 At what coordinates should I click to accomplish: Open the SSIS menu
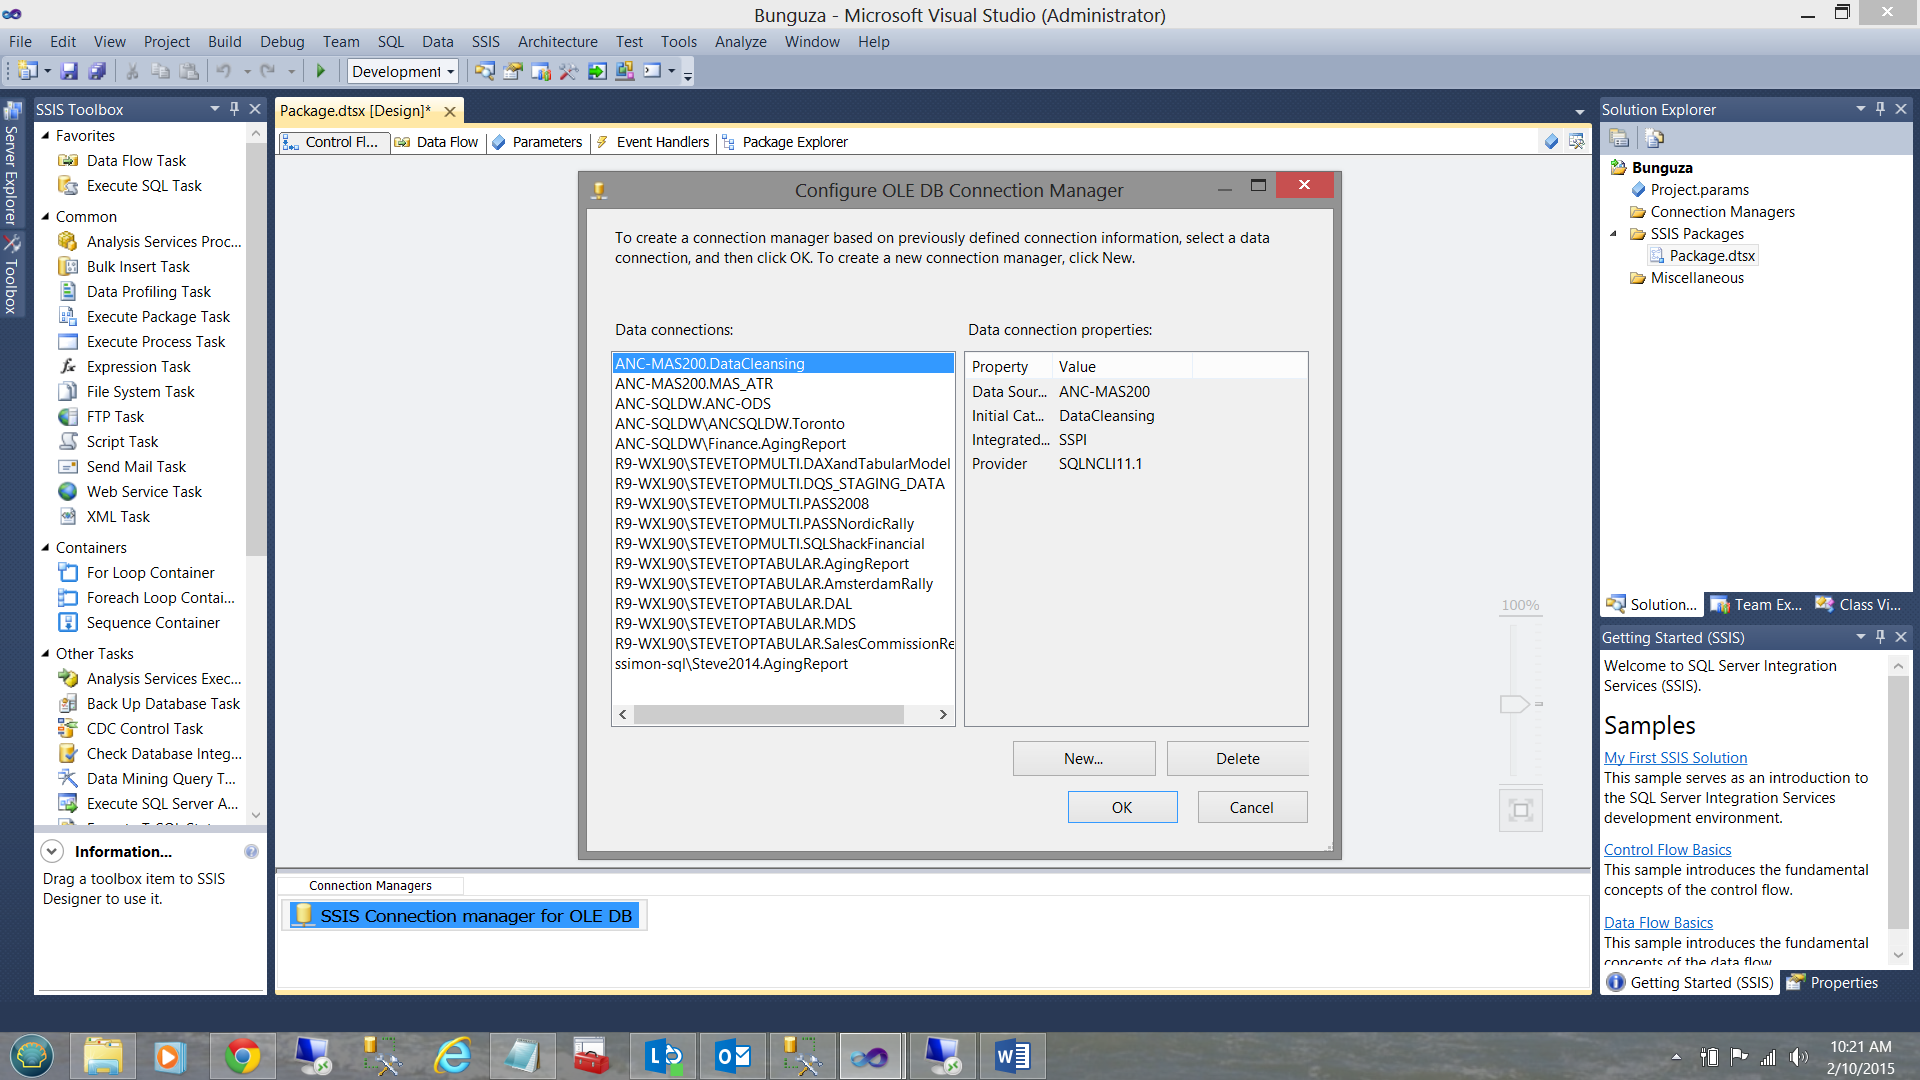(485, 42)
